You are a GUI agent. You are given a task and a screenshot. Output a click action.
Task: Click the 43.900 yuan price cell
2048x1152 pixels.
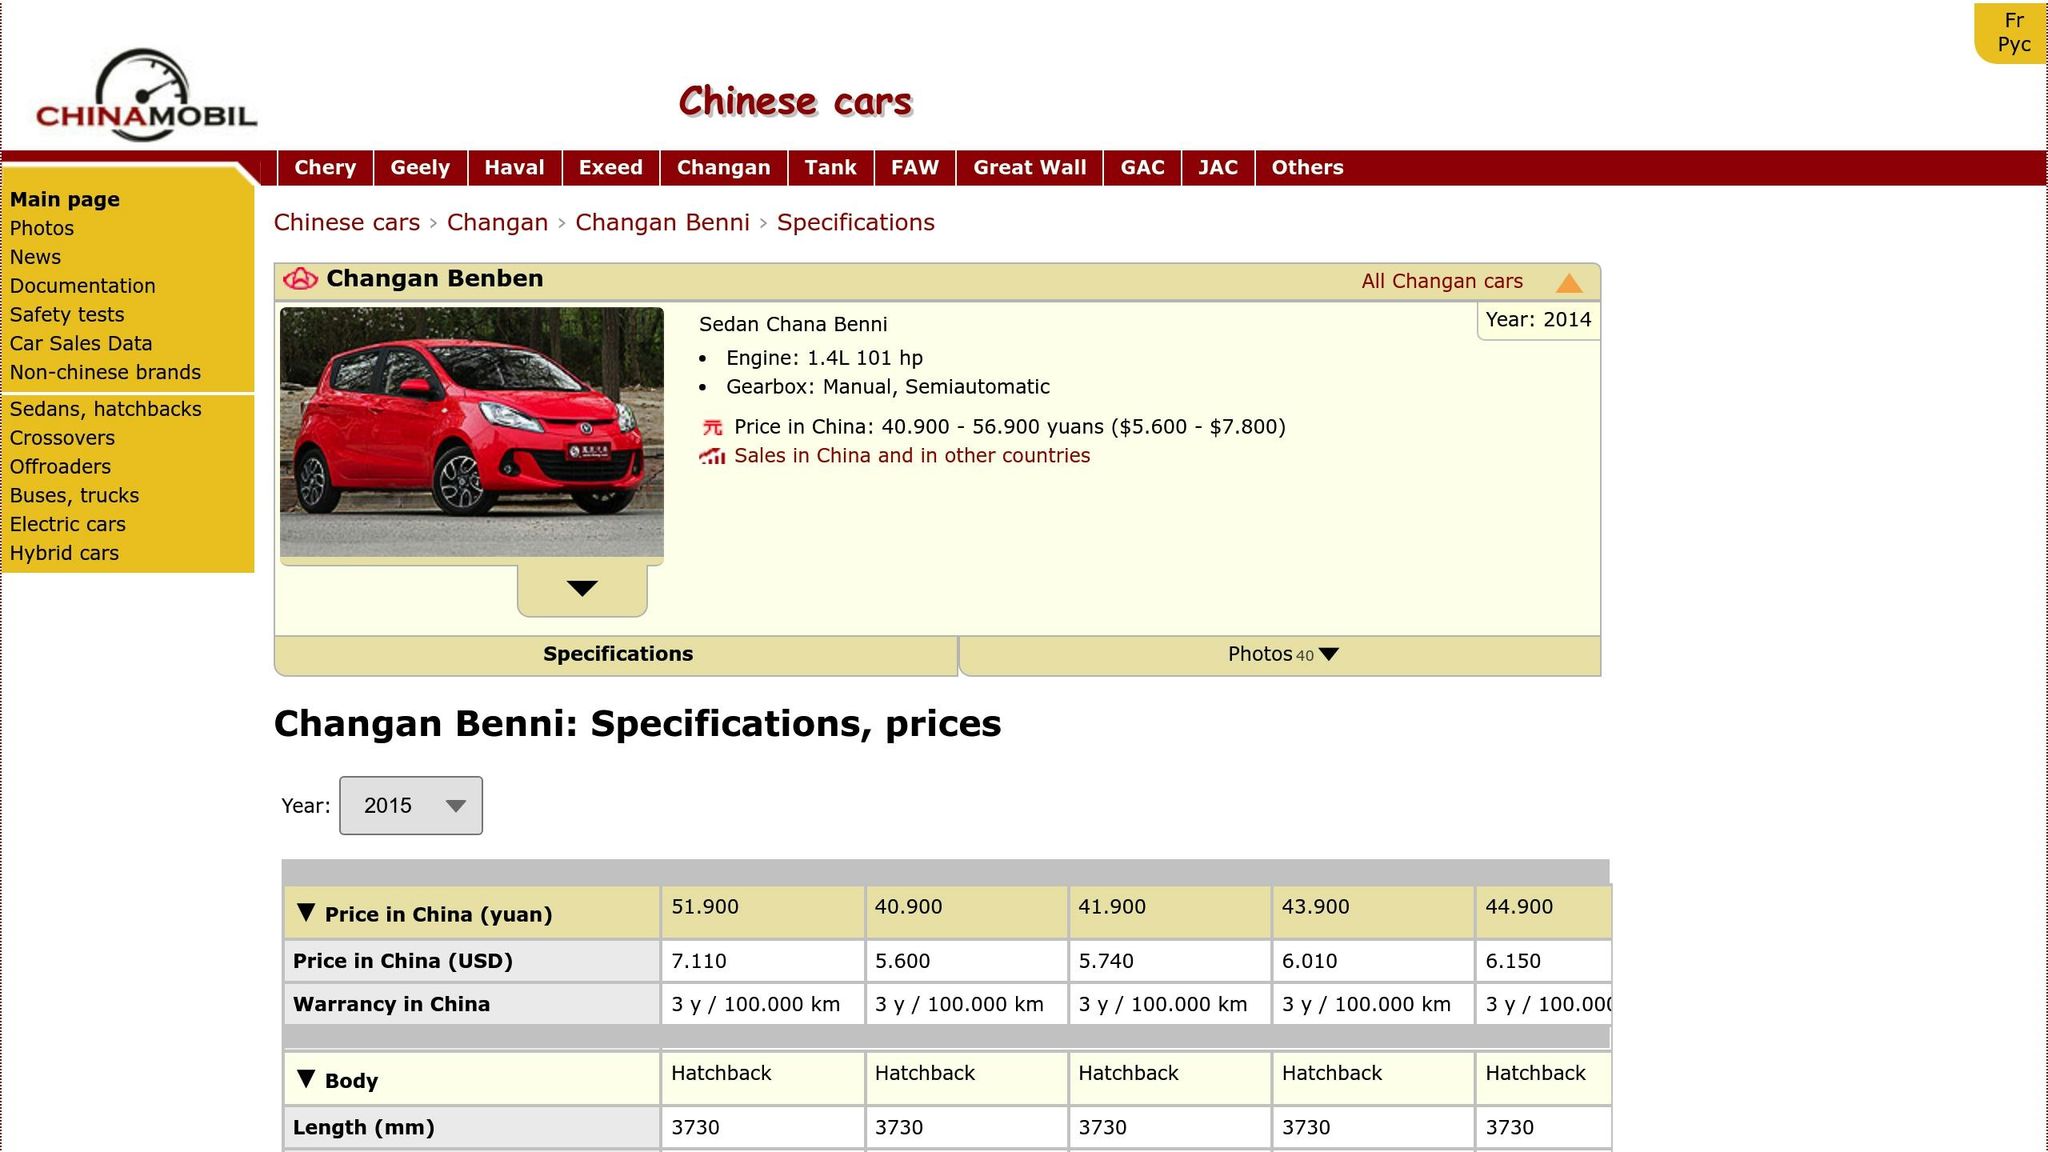pyautogui.click(x=1373, y=912)
